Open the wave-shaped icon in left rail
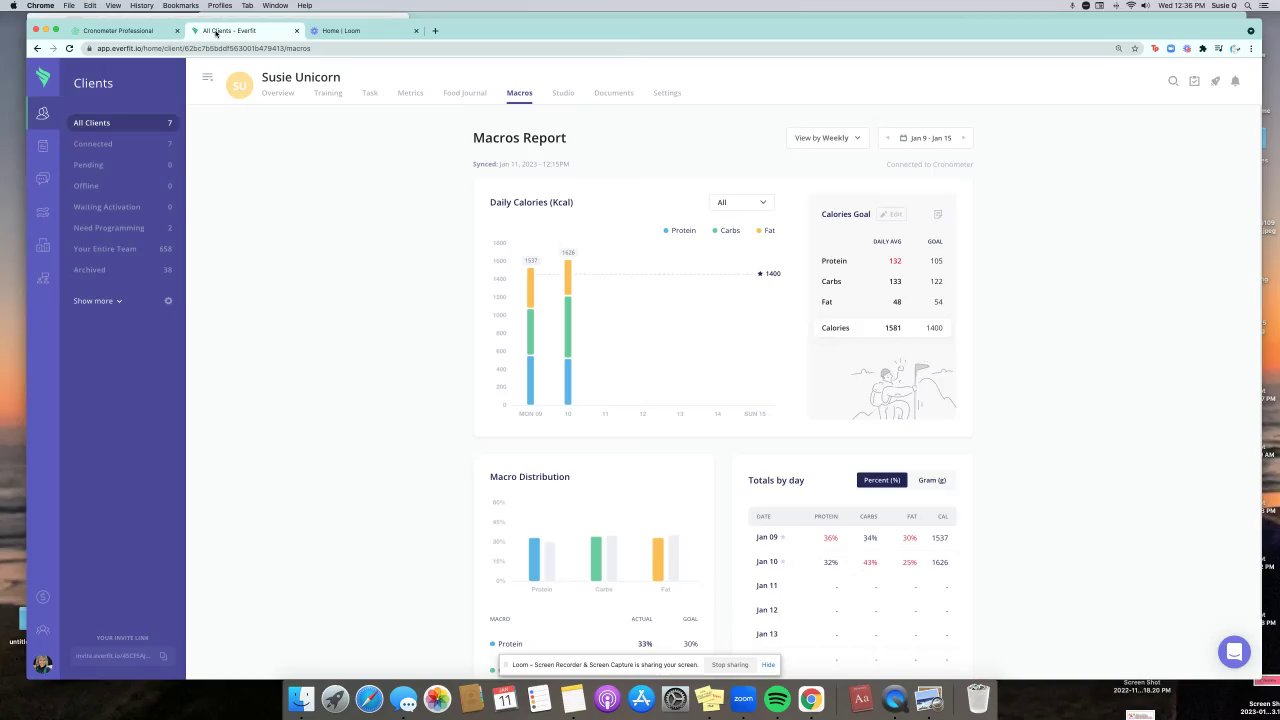This screenshot has width=1280, height=720. click(x=42, y=212)
